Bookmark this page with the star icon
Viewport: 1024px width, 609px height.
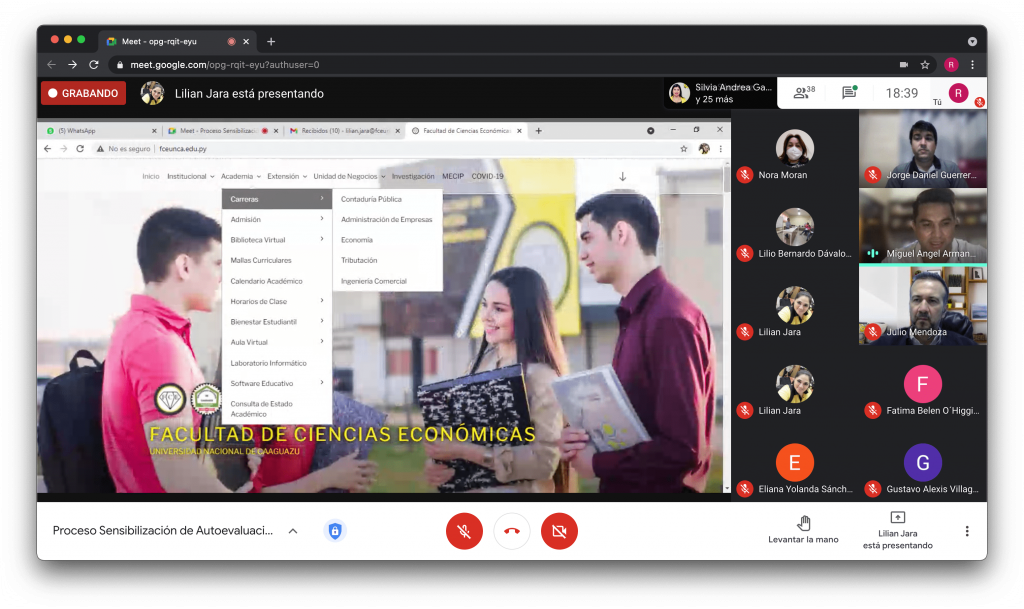point(925,65)
